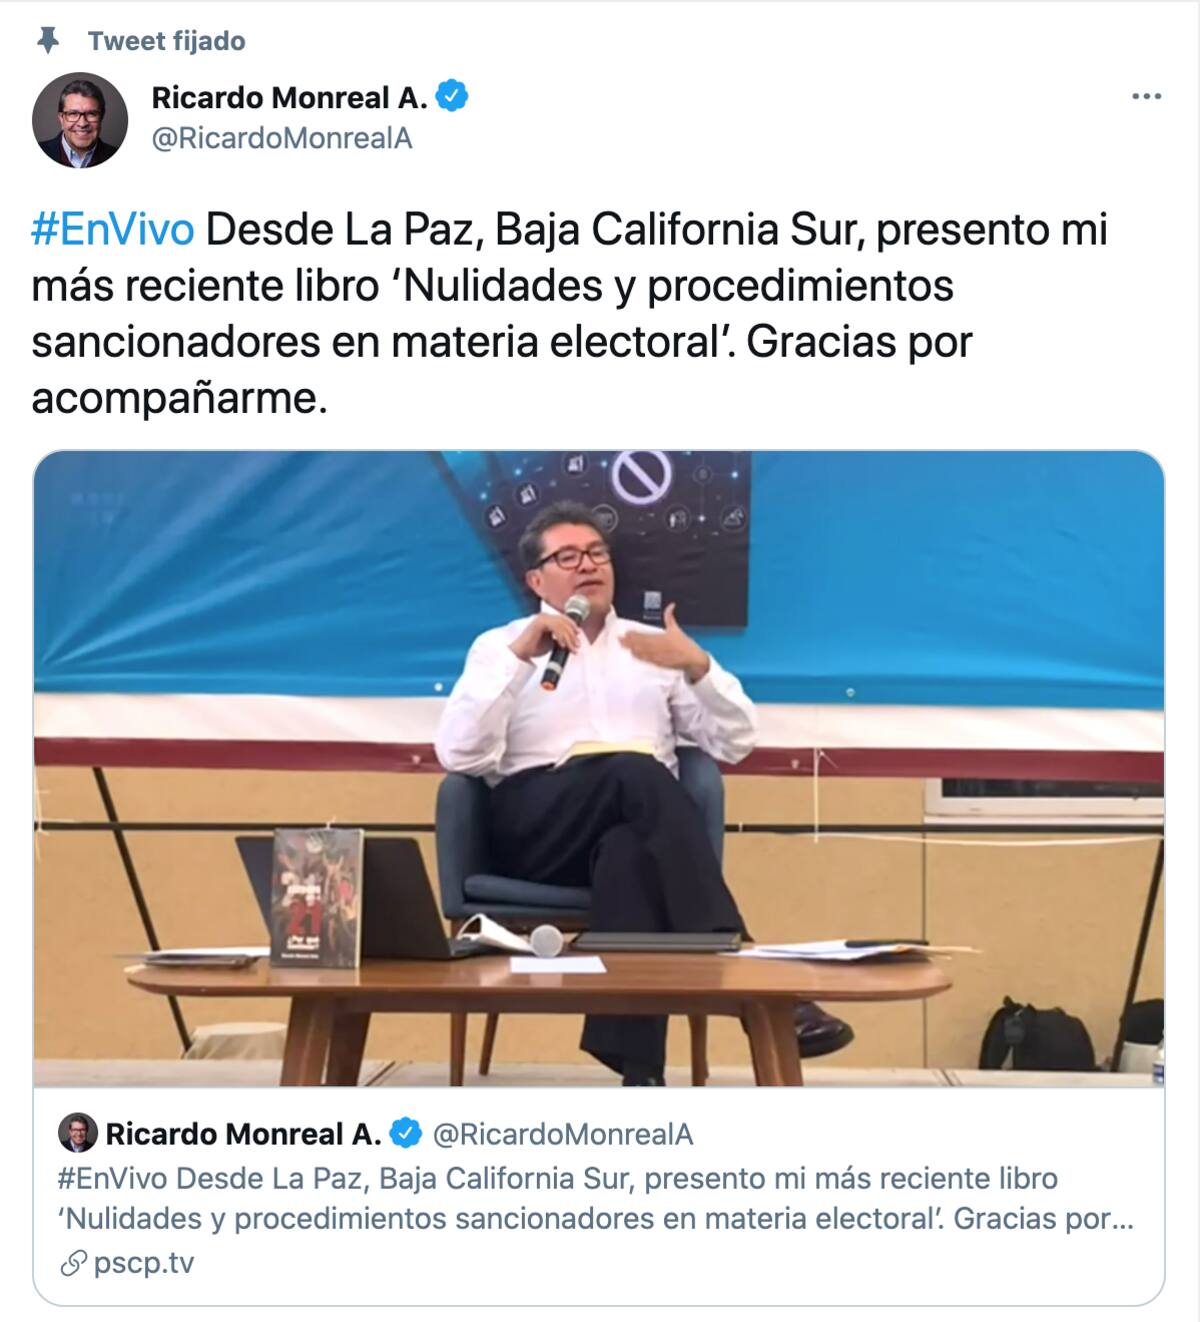Open the live video preview thumbnail
Image resolution: width=1200 pixels, height=1322 pixels.
(x=599, y=769)
